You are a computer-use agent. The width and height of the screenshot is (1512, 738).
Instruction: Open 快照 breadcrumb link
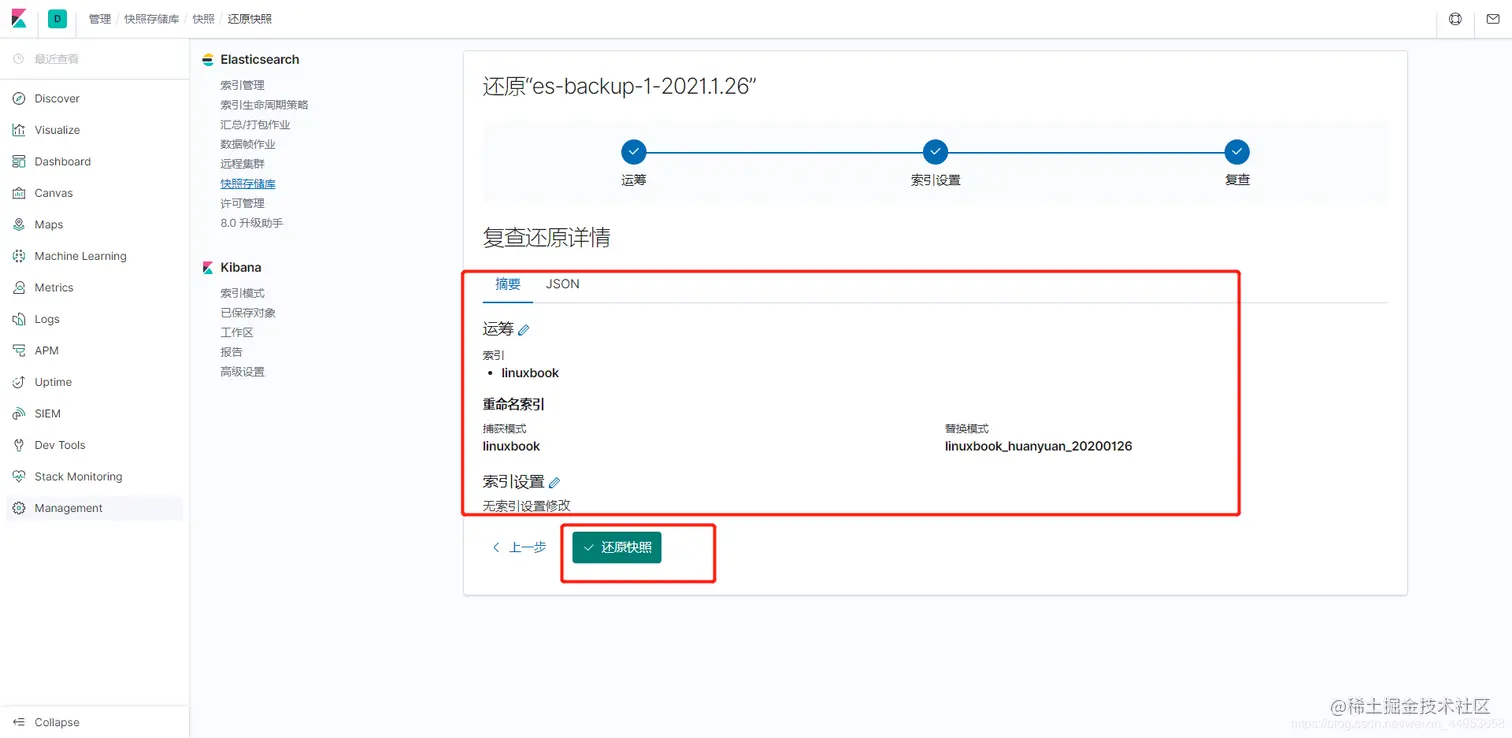point(203,19)
